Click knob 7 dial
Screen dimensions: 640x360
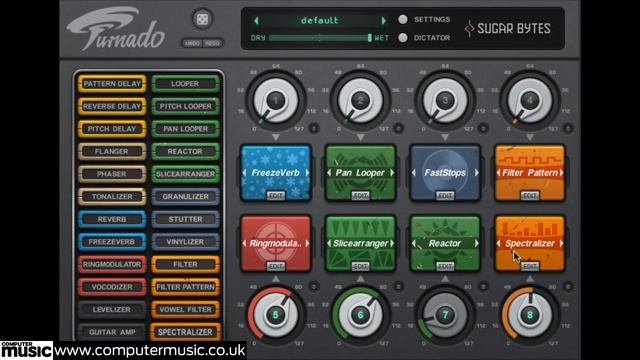tap(445, 315)
